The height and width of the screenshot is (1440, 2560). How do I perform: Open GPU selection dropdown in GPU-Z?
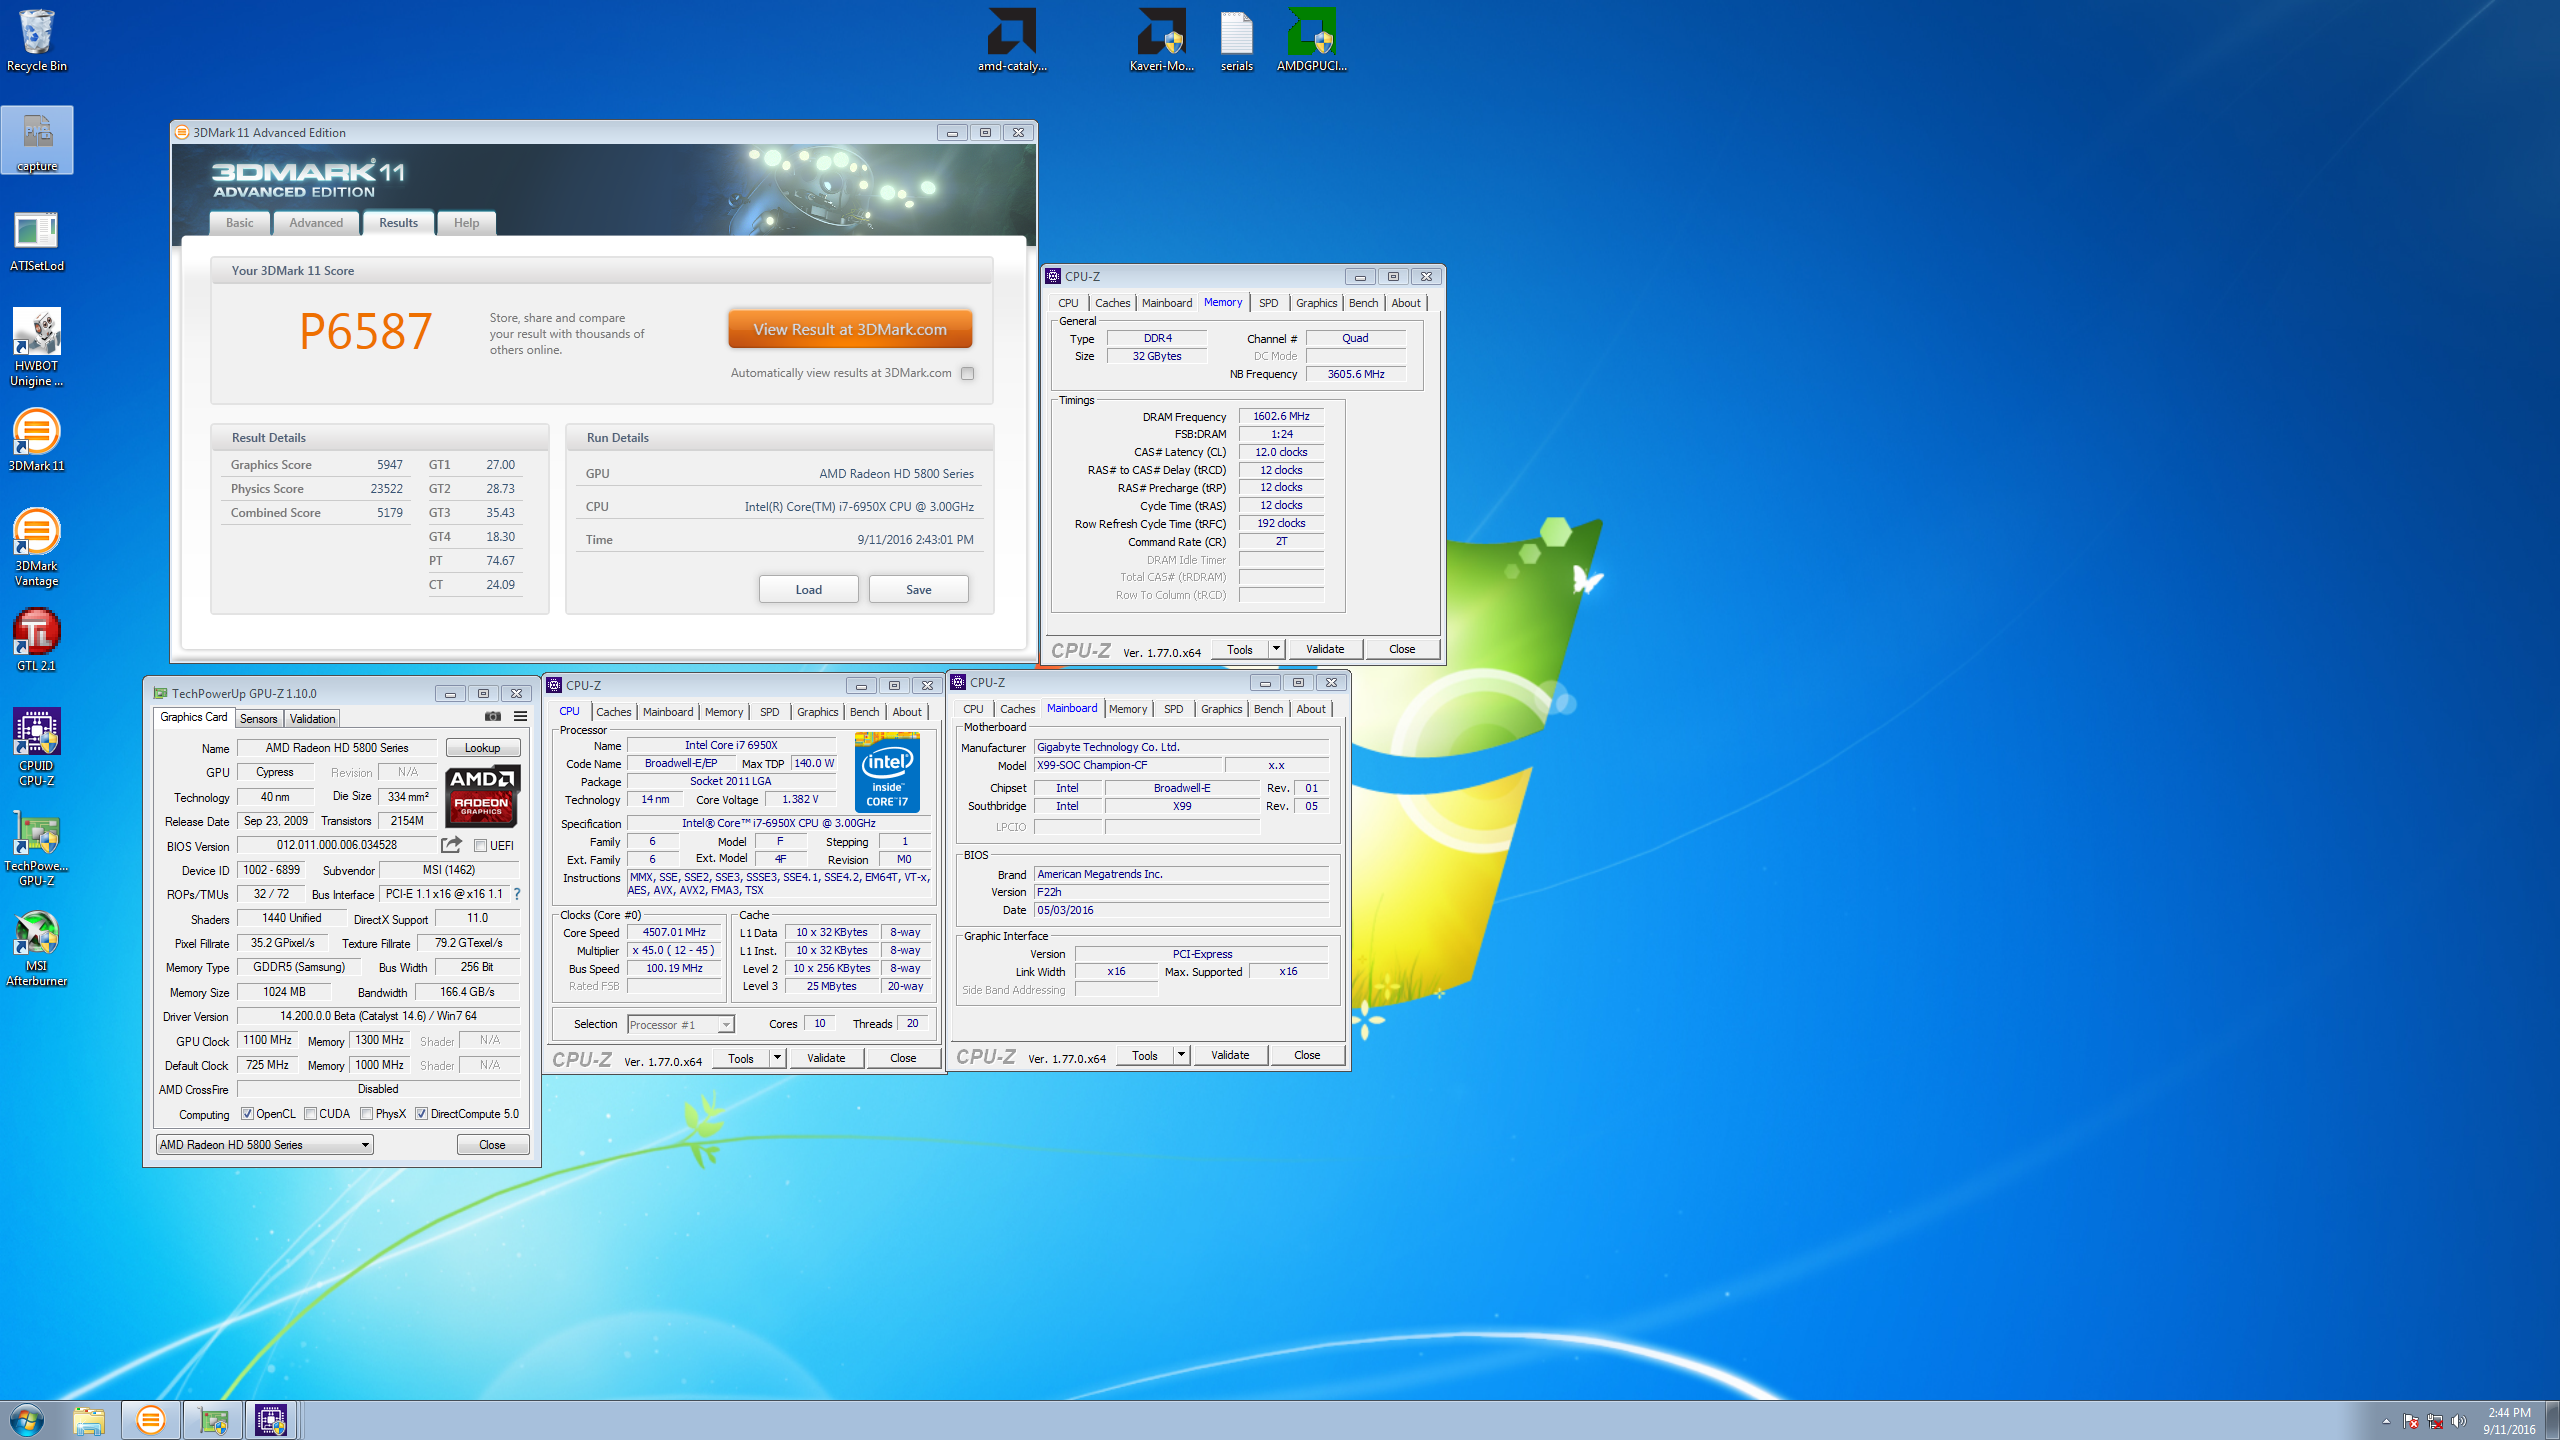pyautogui.click(x=264, y=1145)
